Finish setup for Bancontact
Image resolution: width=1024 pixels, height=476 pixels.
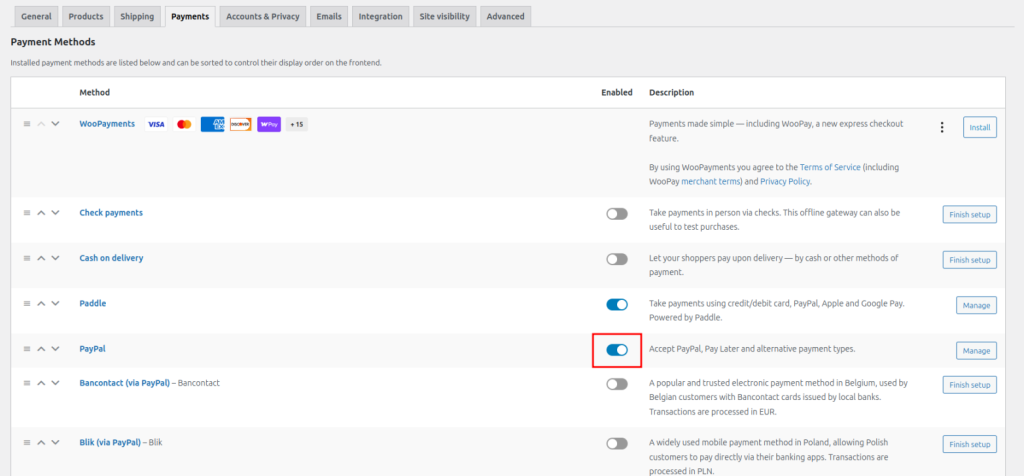[x=969, y=385]
